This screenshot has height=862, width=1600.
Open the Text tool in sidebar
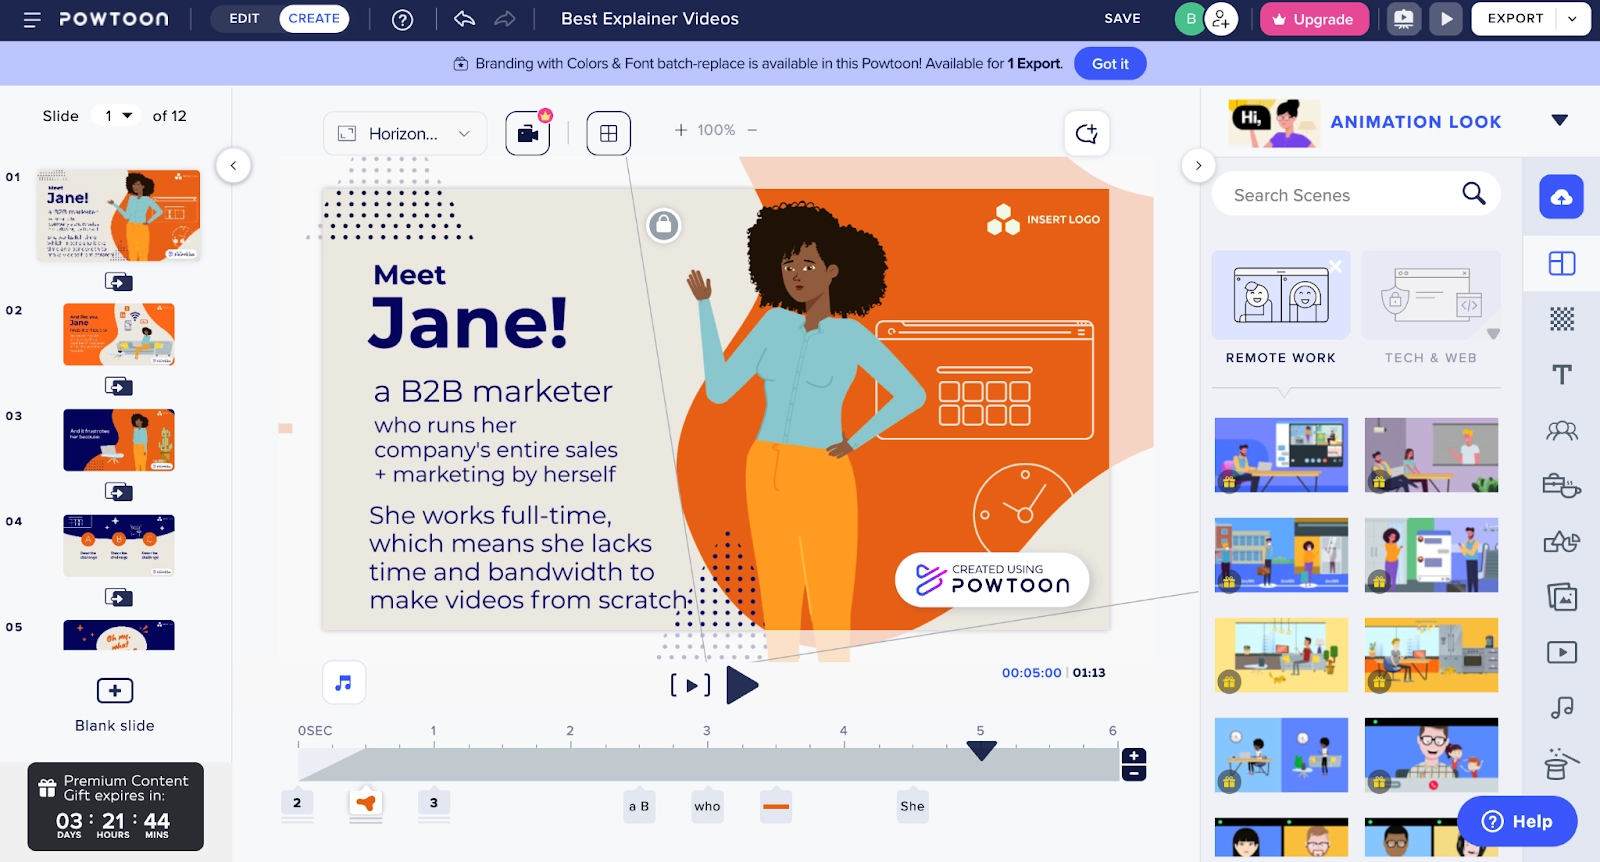[1562, 375]
